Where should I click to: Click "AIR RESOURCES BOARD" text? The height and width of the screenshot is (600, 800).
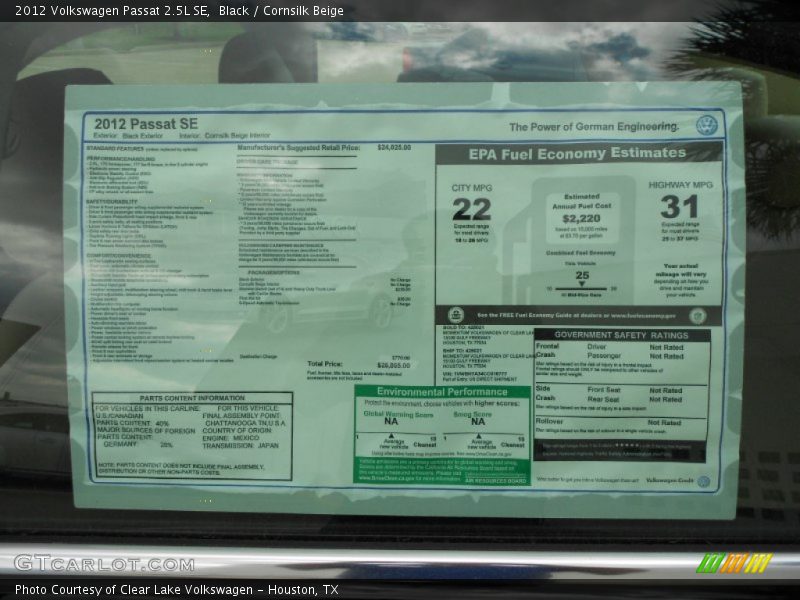495,481
